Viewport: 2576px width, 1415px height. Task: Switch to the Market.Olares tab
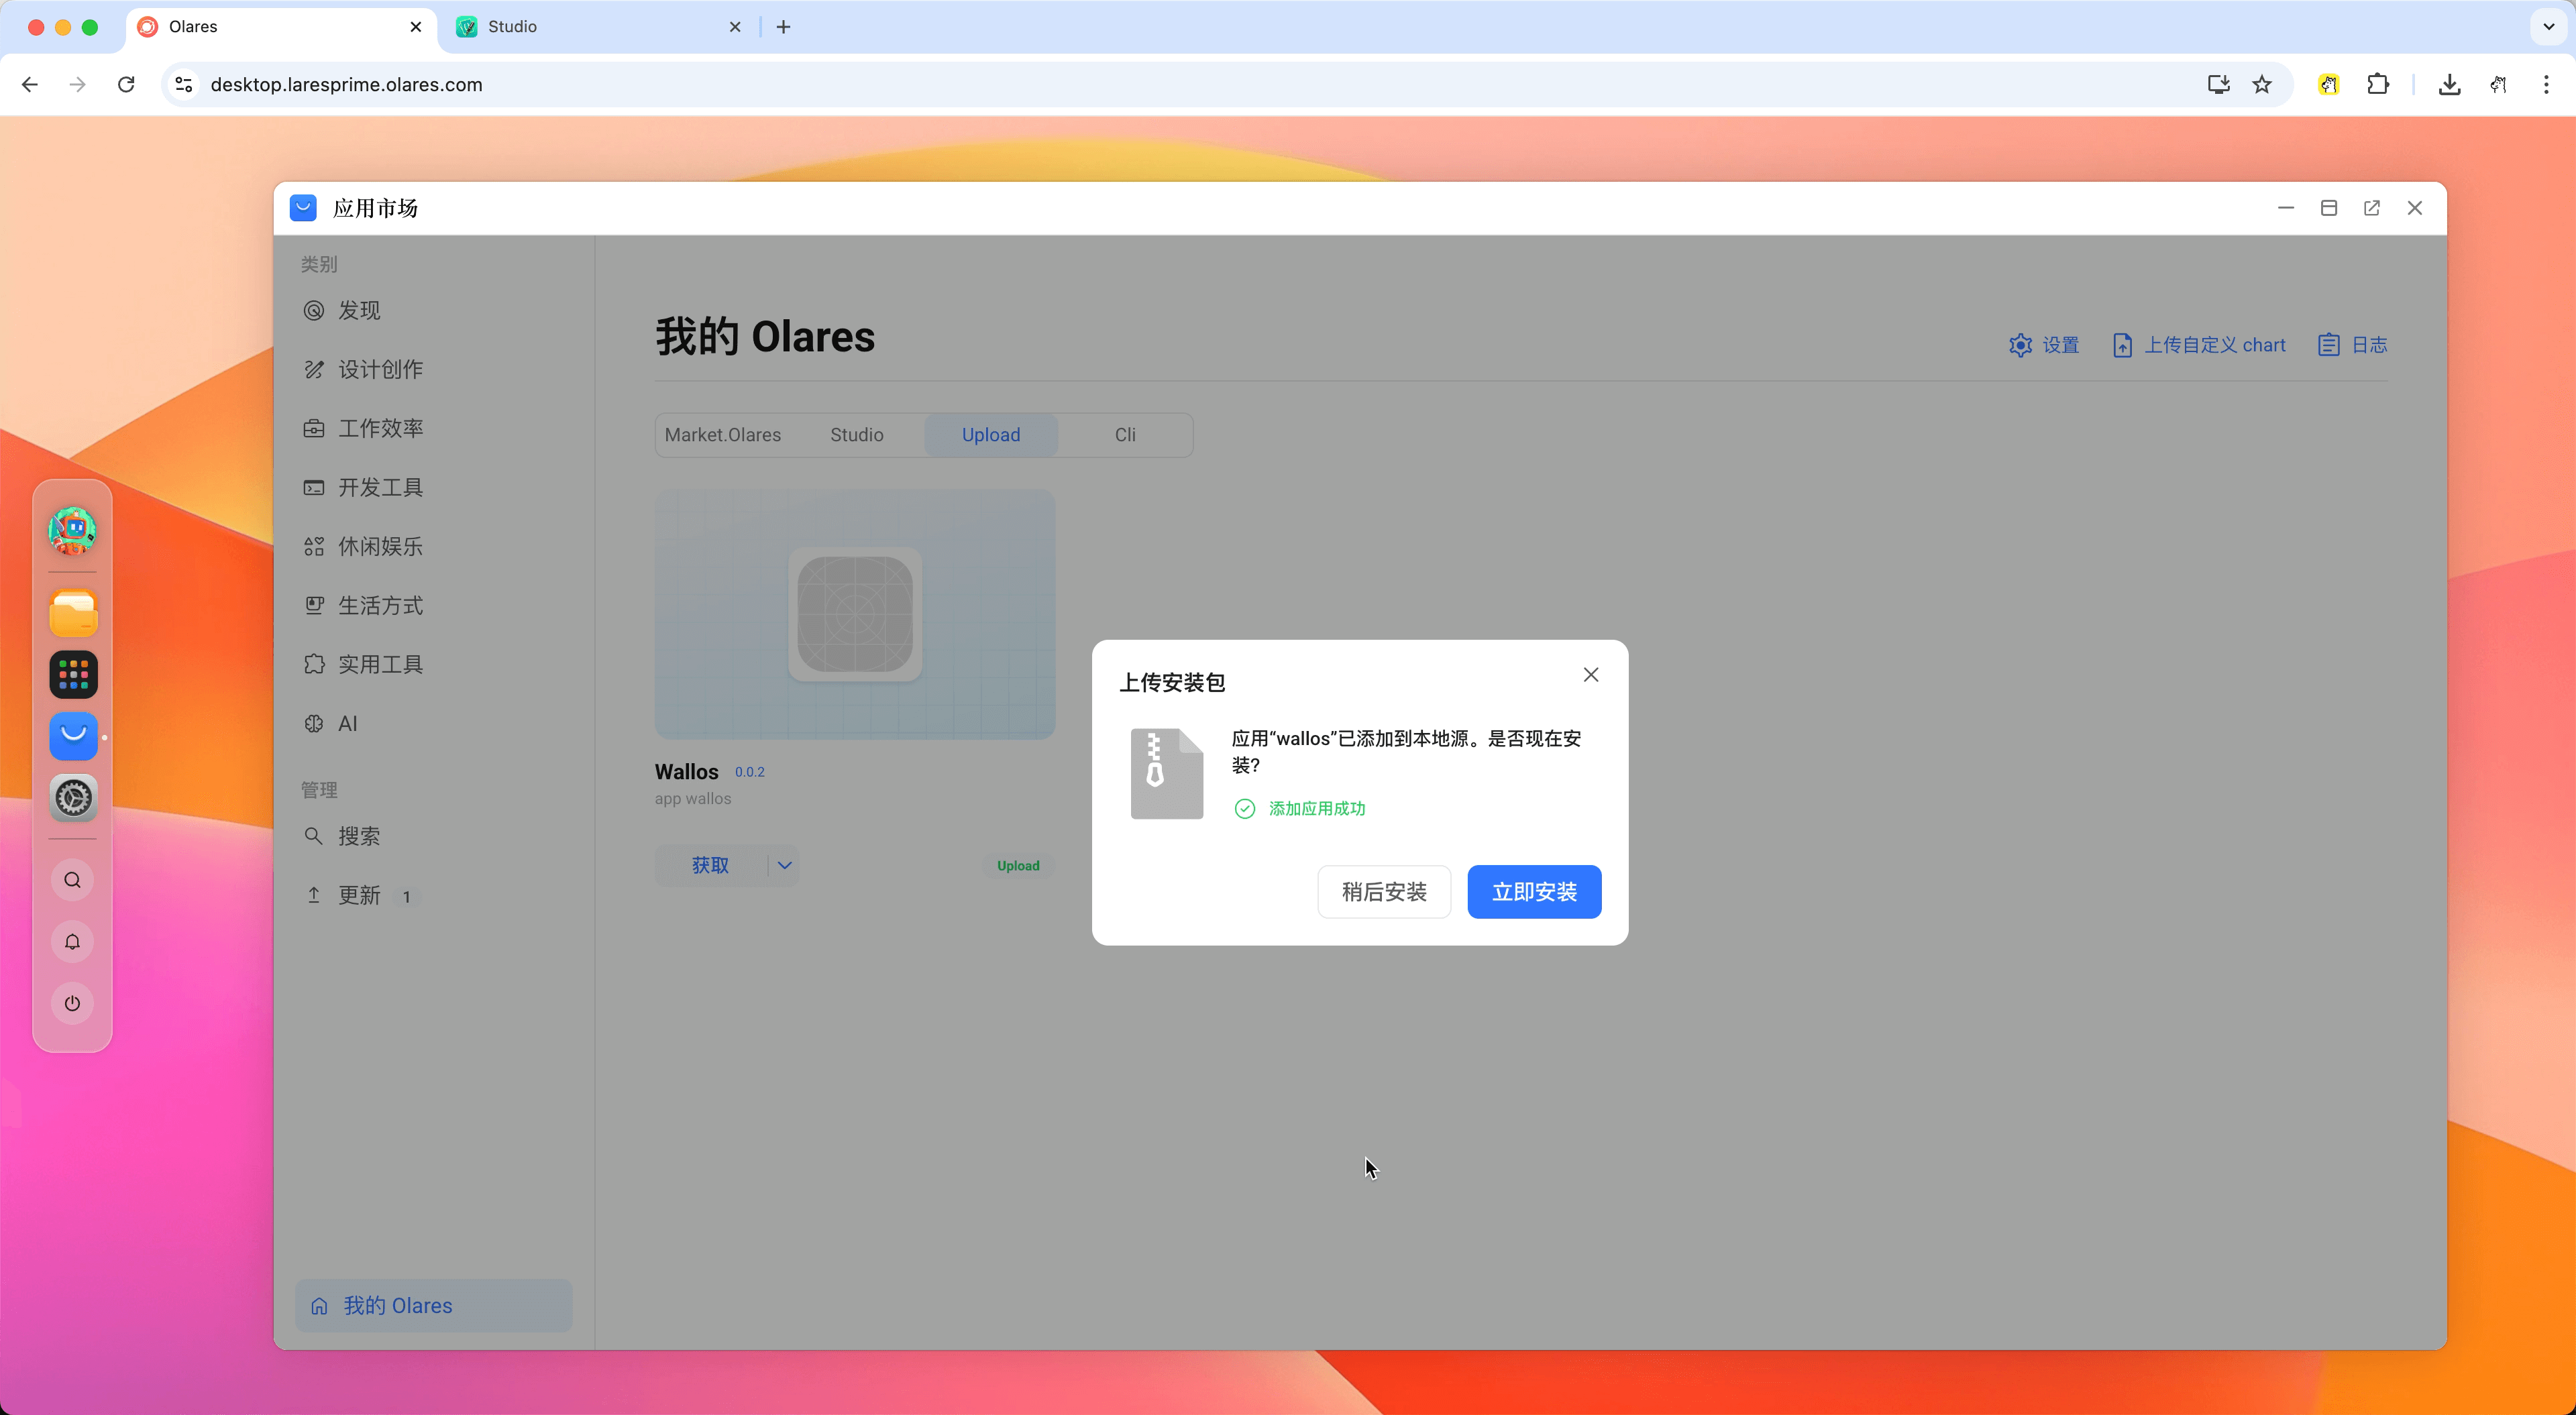point(723,434)
